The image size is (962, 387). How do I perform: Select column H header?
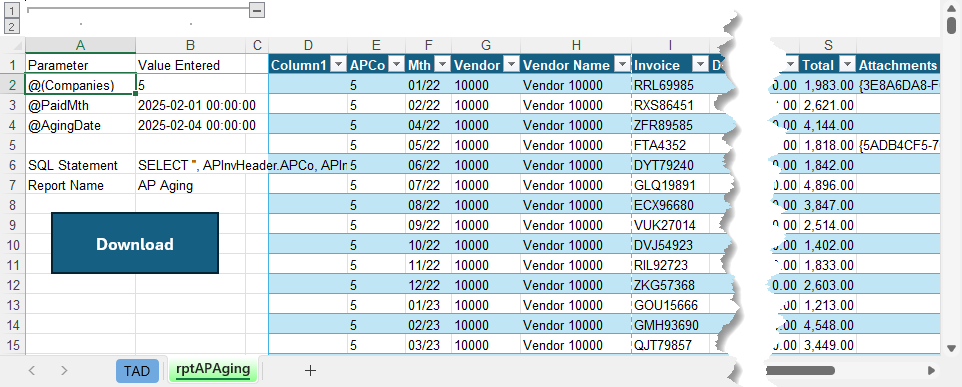575,45
